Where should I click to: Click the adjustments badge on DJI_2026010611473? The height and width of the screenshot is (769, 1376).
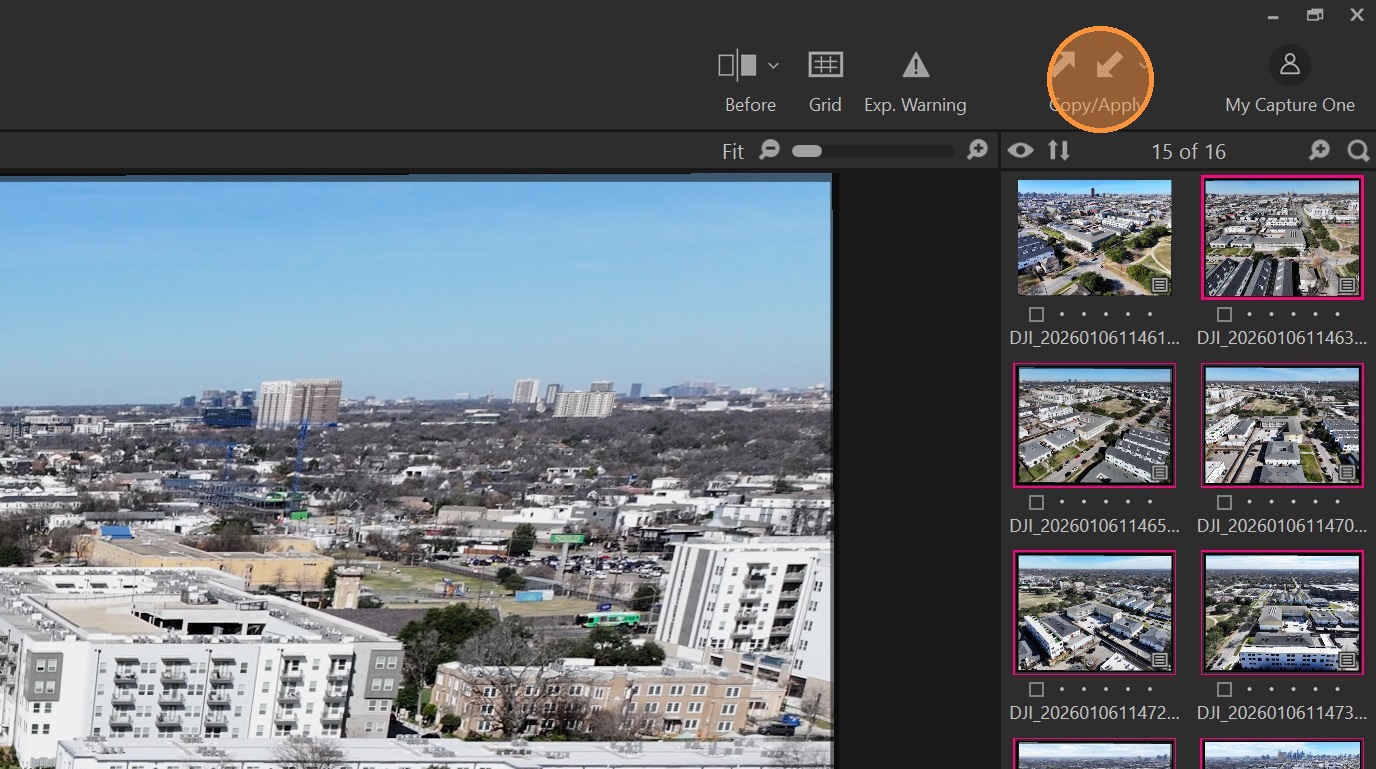[1348, 660]
